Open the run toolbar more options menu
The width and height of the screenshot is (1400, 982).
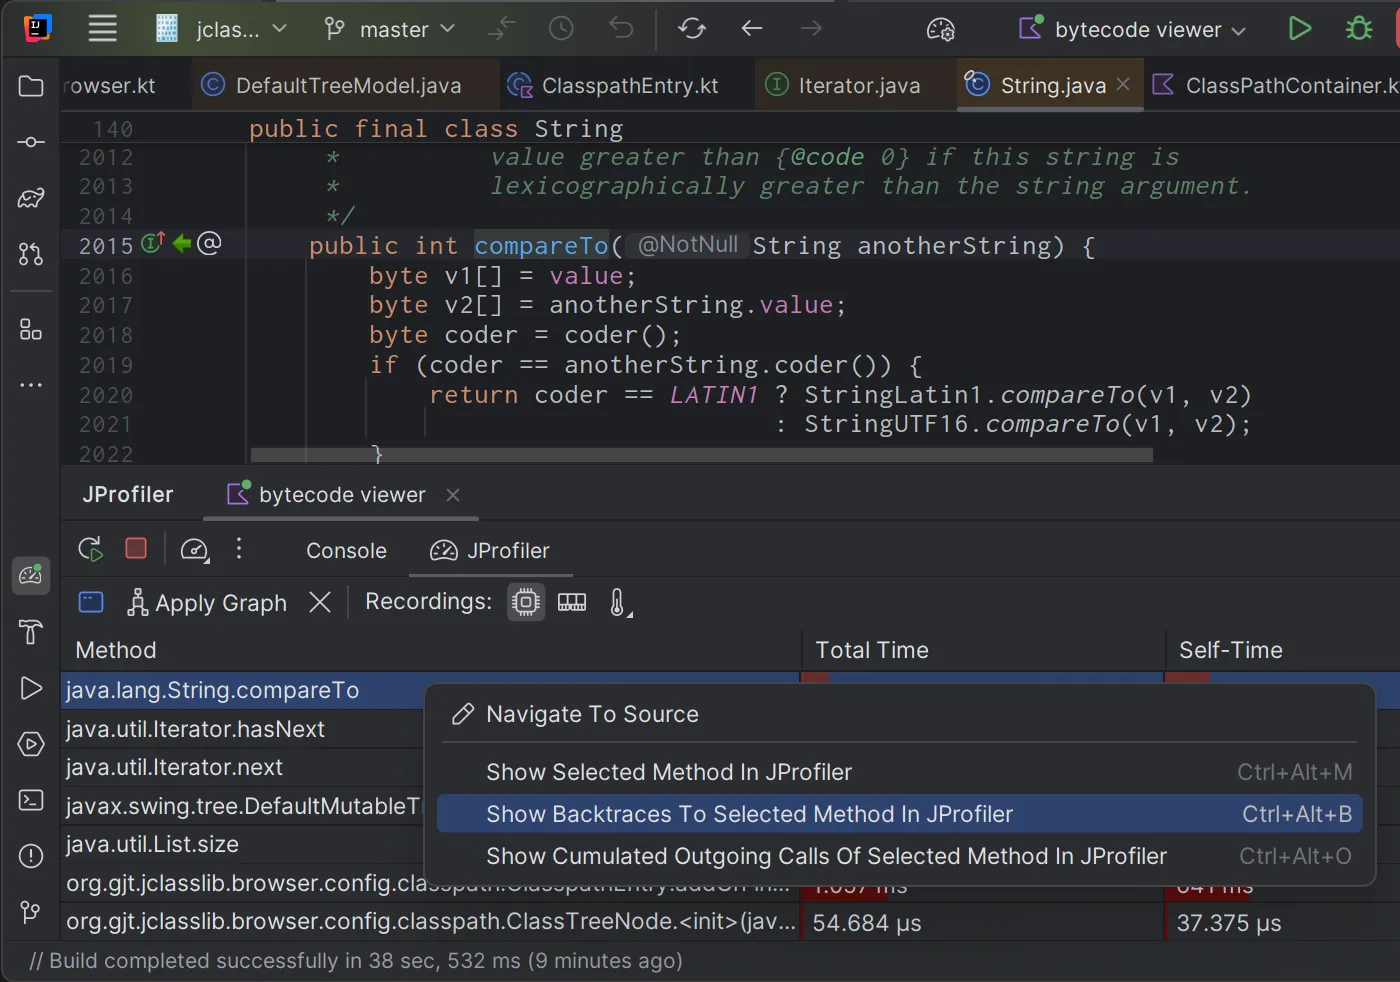[x=239, y=548]
